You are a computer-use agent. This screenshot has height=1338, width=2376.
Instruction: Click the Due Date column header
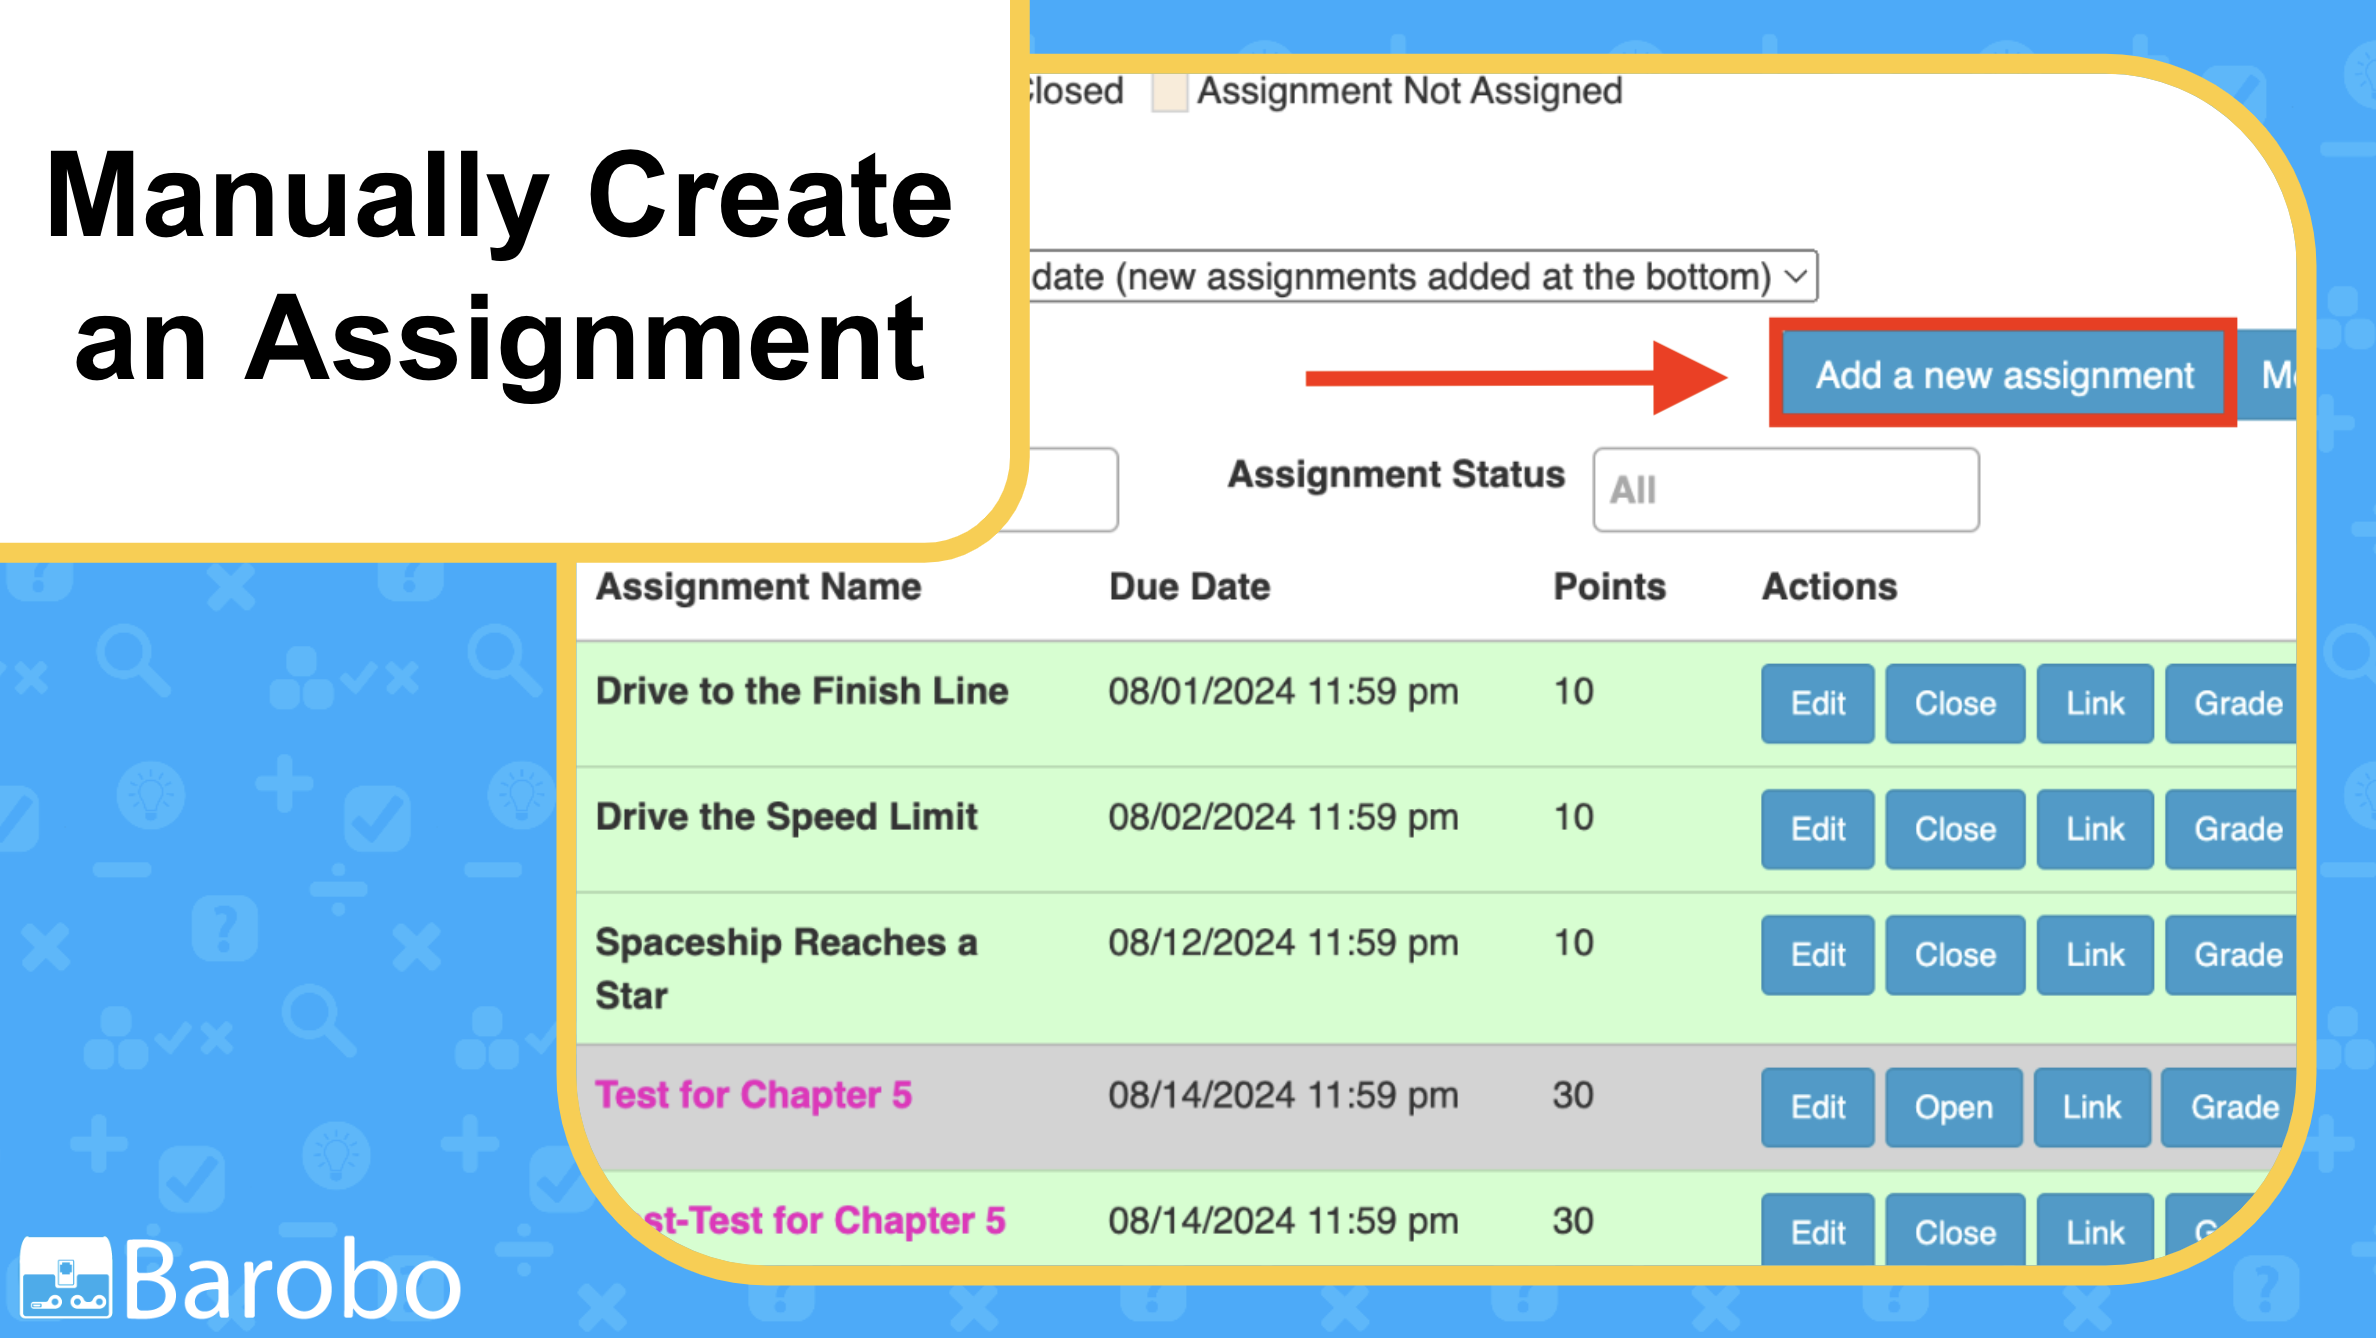1189,587
